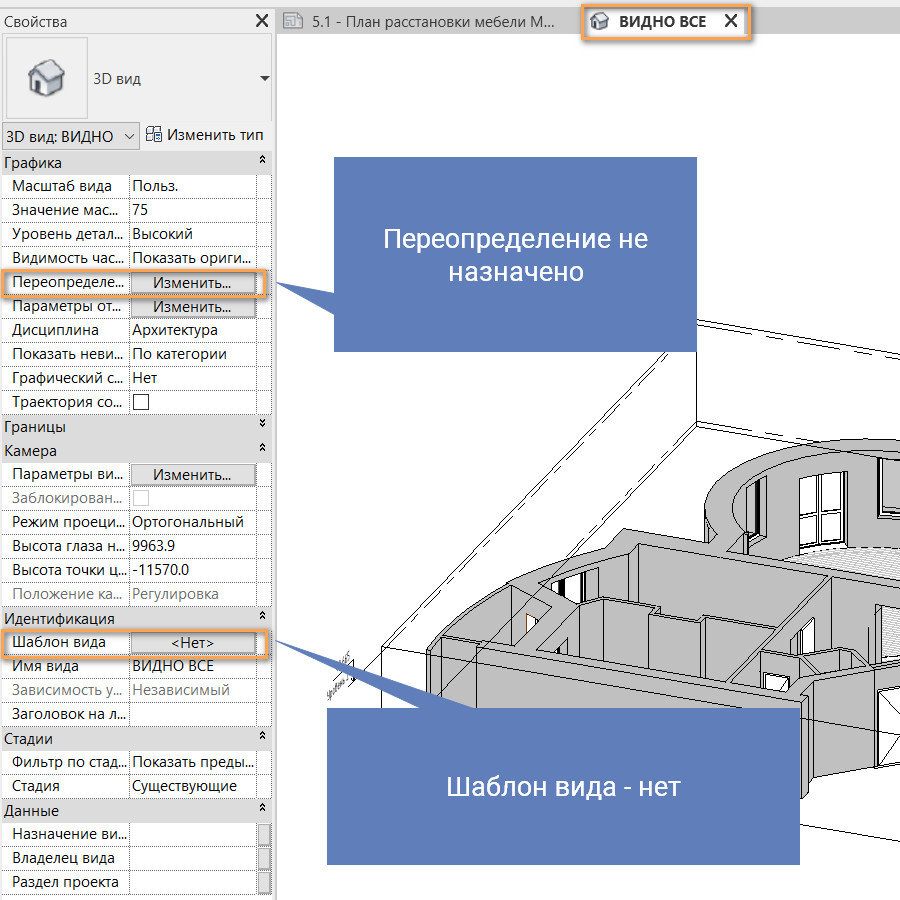The width and height of the screenshot is (900, 900).
Task: Click the Стадия property label
Action: (36, 786)
